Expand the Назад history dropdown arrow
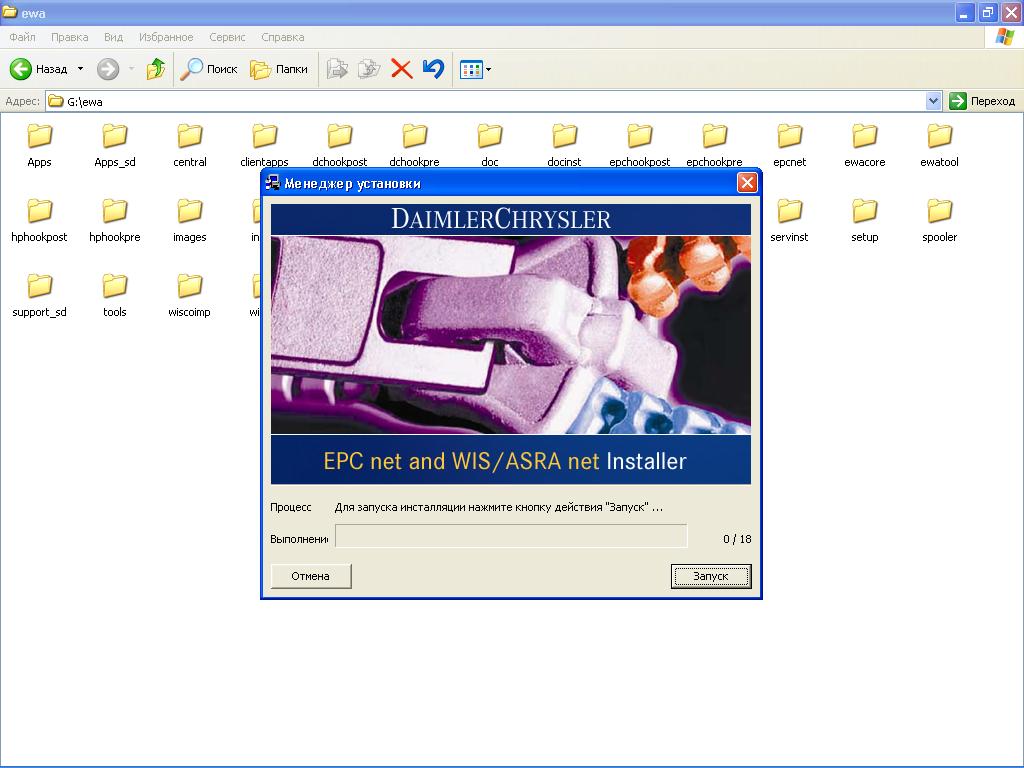This screenshot has width=1024, height=768. (x=80, y=69)
